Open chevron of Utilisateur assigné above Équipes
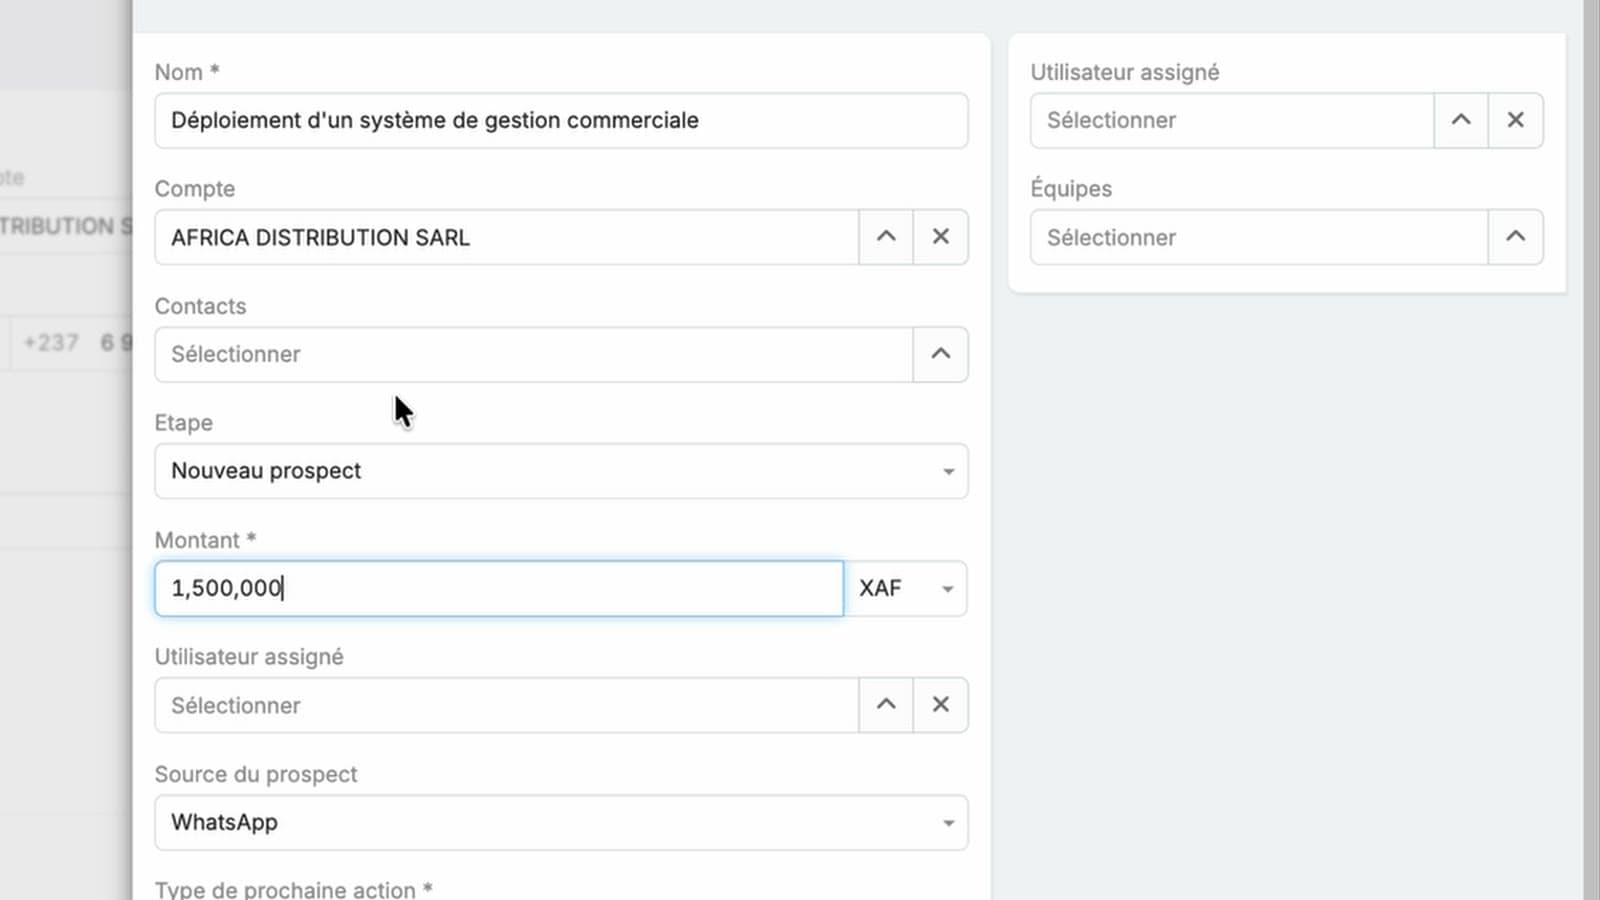 (x=1461, y=120)
